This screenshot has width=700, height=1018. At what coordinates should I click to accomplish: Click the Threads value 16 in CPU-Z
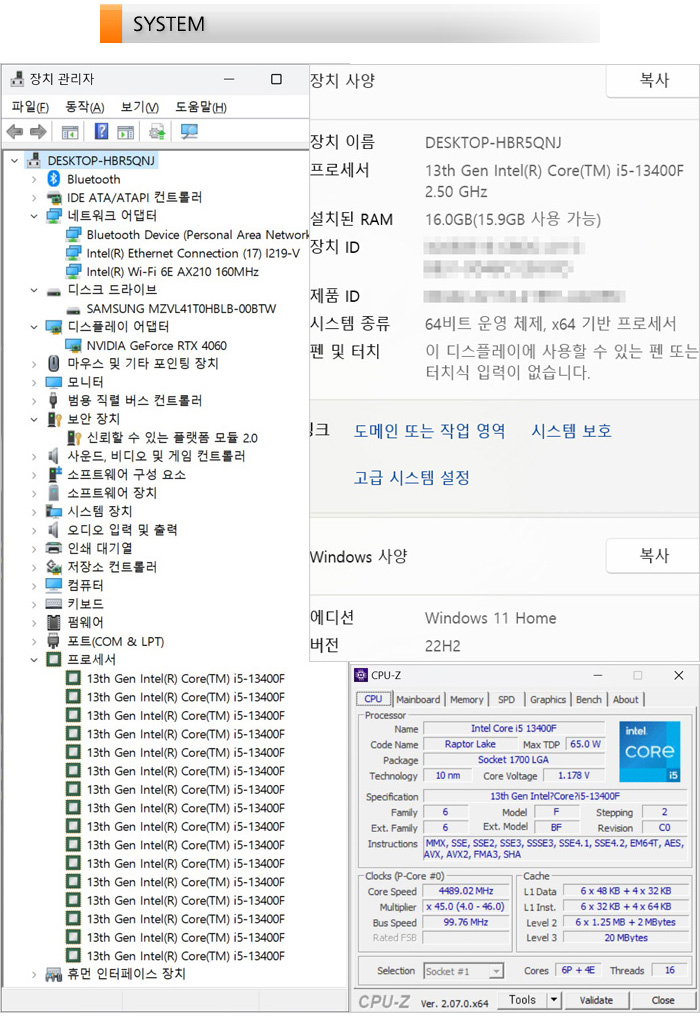tap(669, 970)
